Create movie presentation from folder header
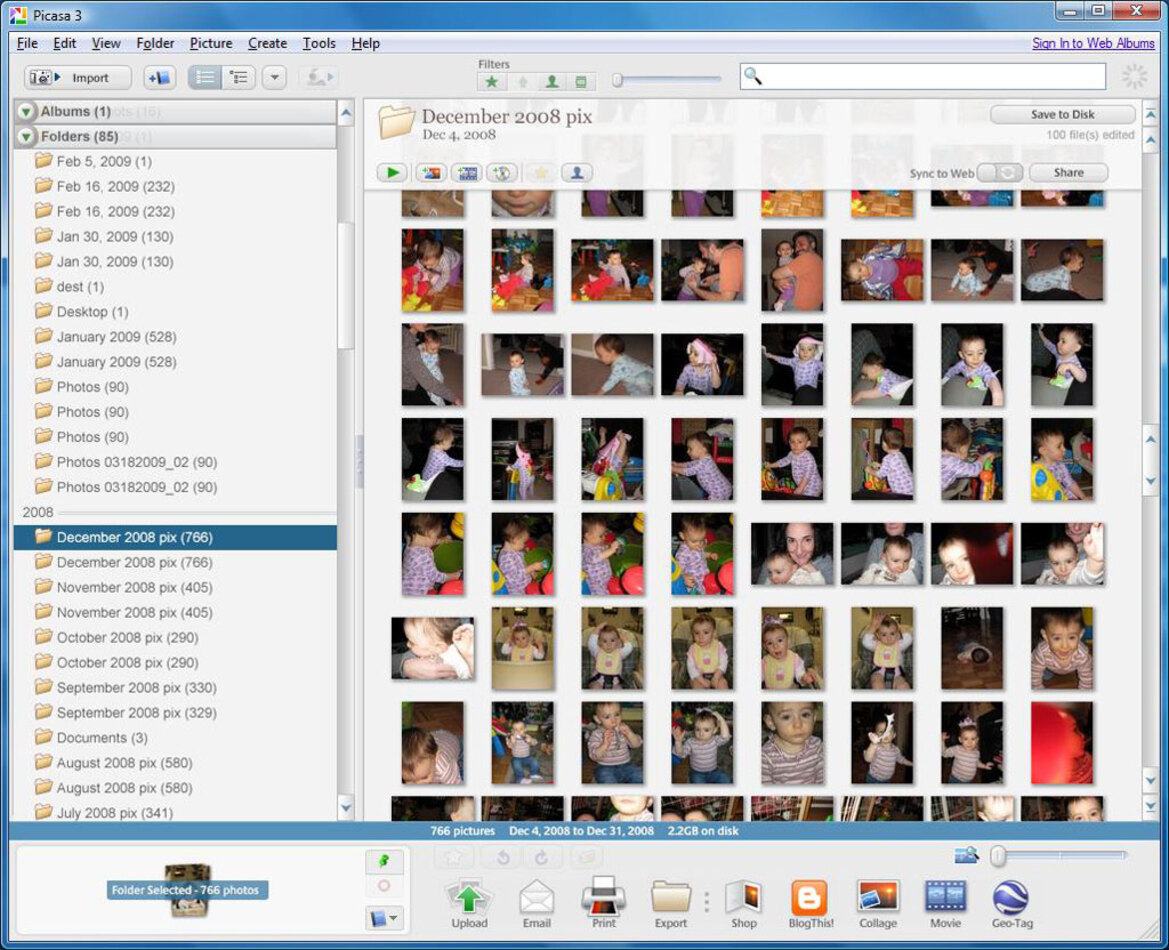Screen dimensions: 1169x950 pos(467,173)
